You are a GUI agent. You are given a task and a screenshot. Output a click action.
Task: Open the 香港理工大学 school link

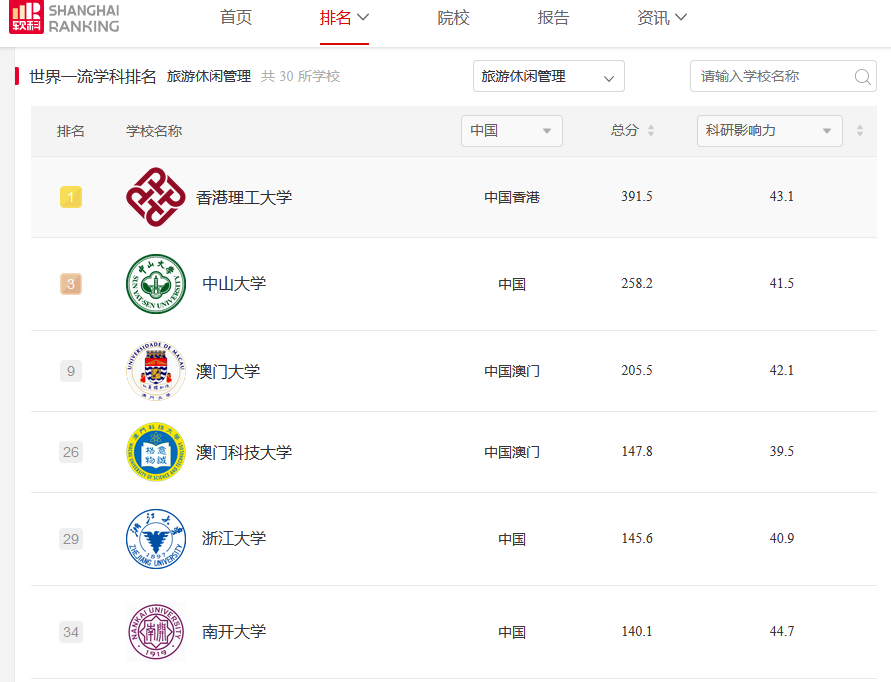[x=244, y=197]
